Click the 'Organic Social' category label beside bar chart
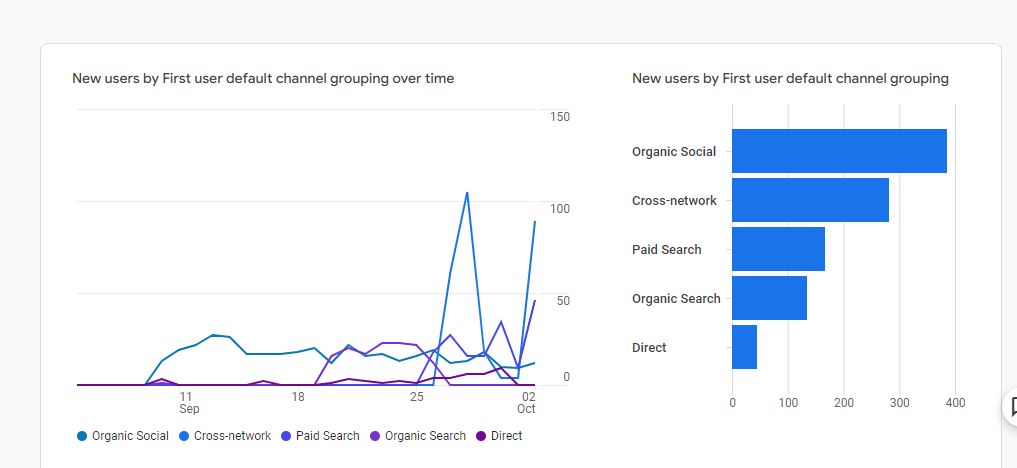This screenshot has width=1017, height=468. point(673,152)
